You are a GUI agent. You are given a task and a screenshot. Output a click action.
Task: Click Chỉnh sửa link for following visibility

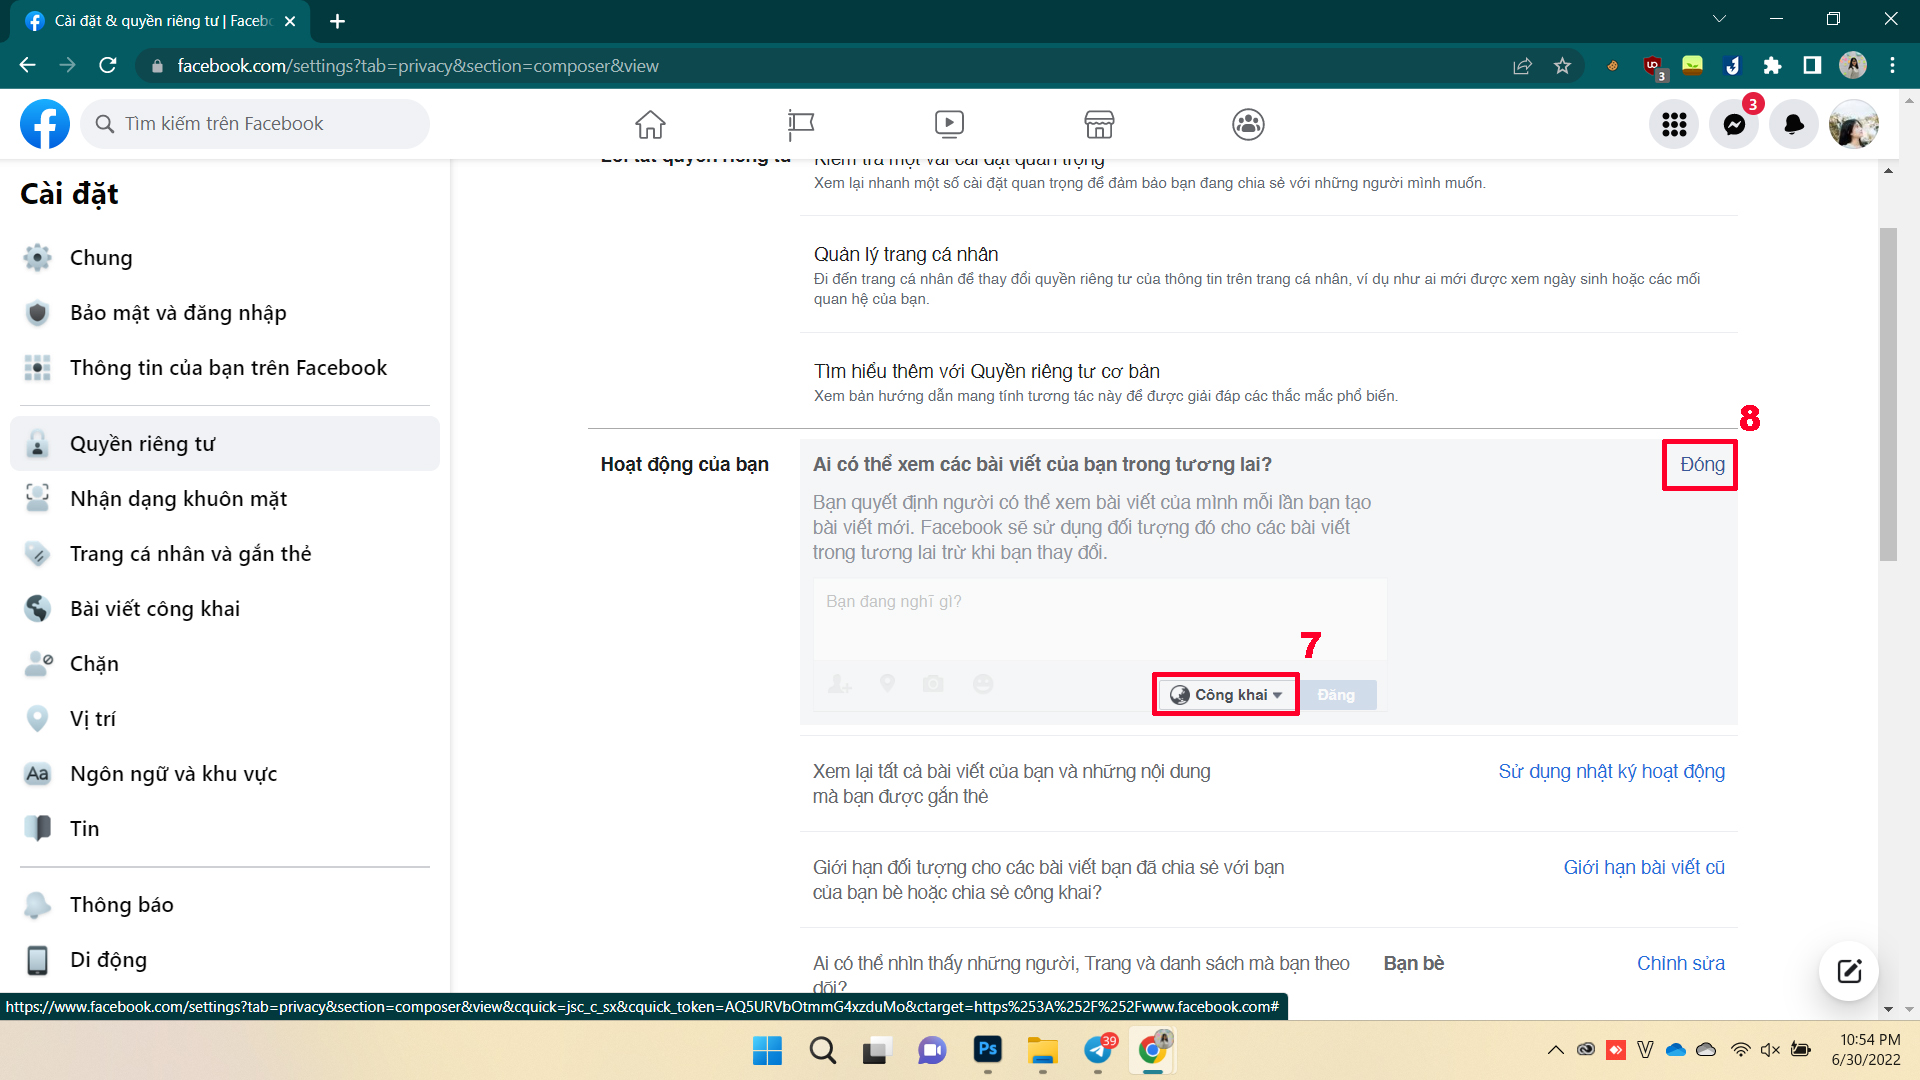click(1680, 963)
